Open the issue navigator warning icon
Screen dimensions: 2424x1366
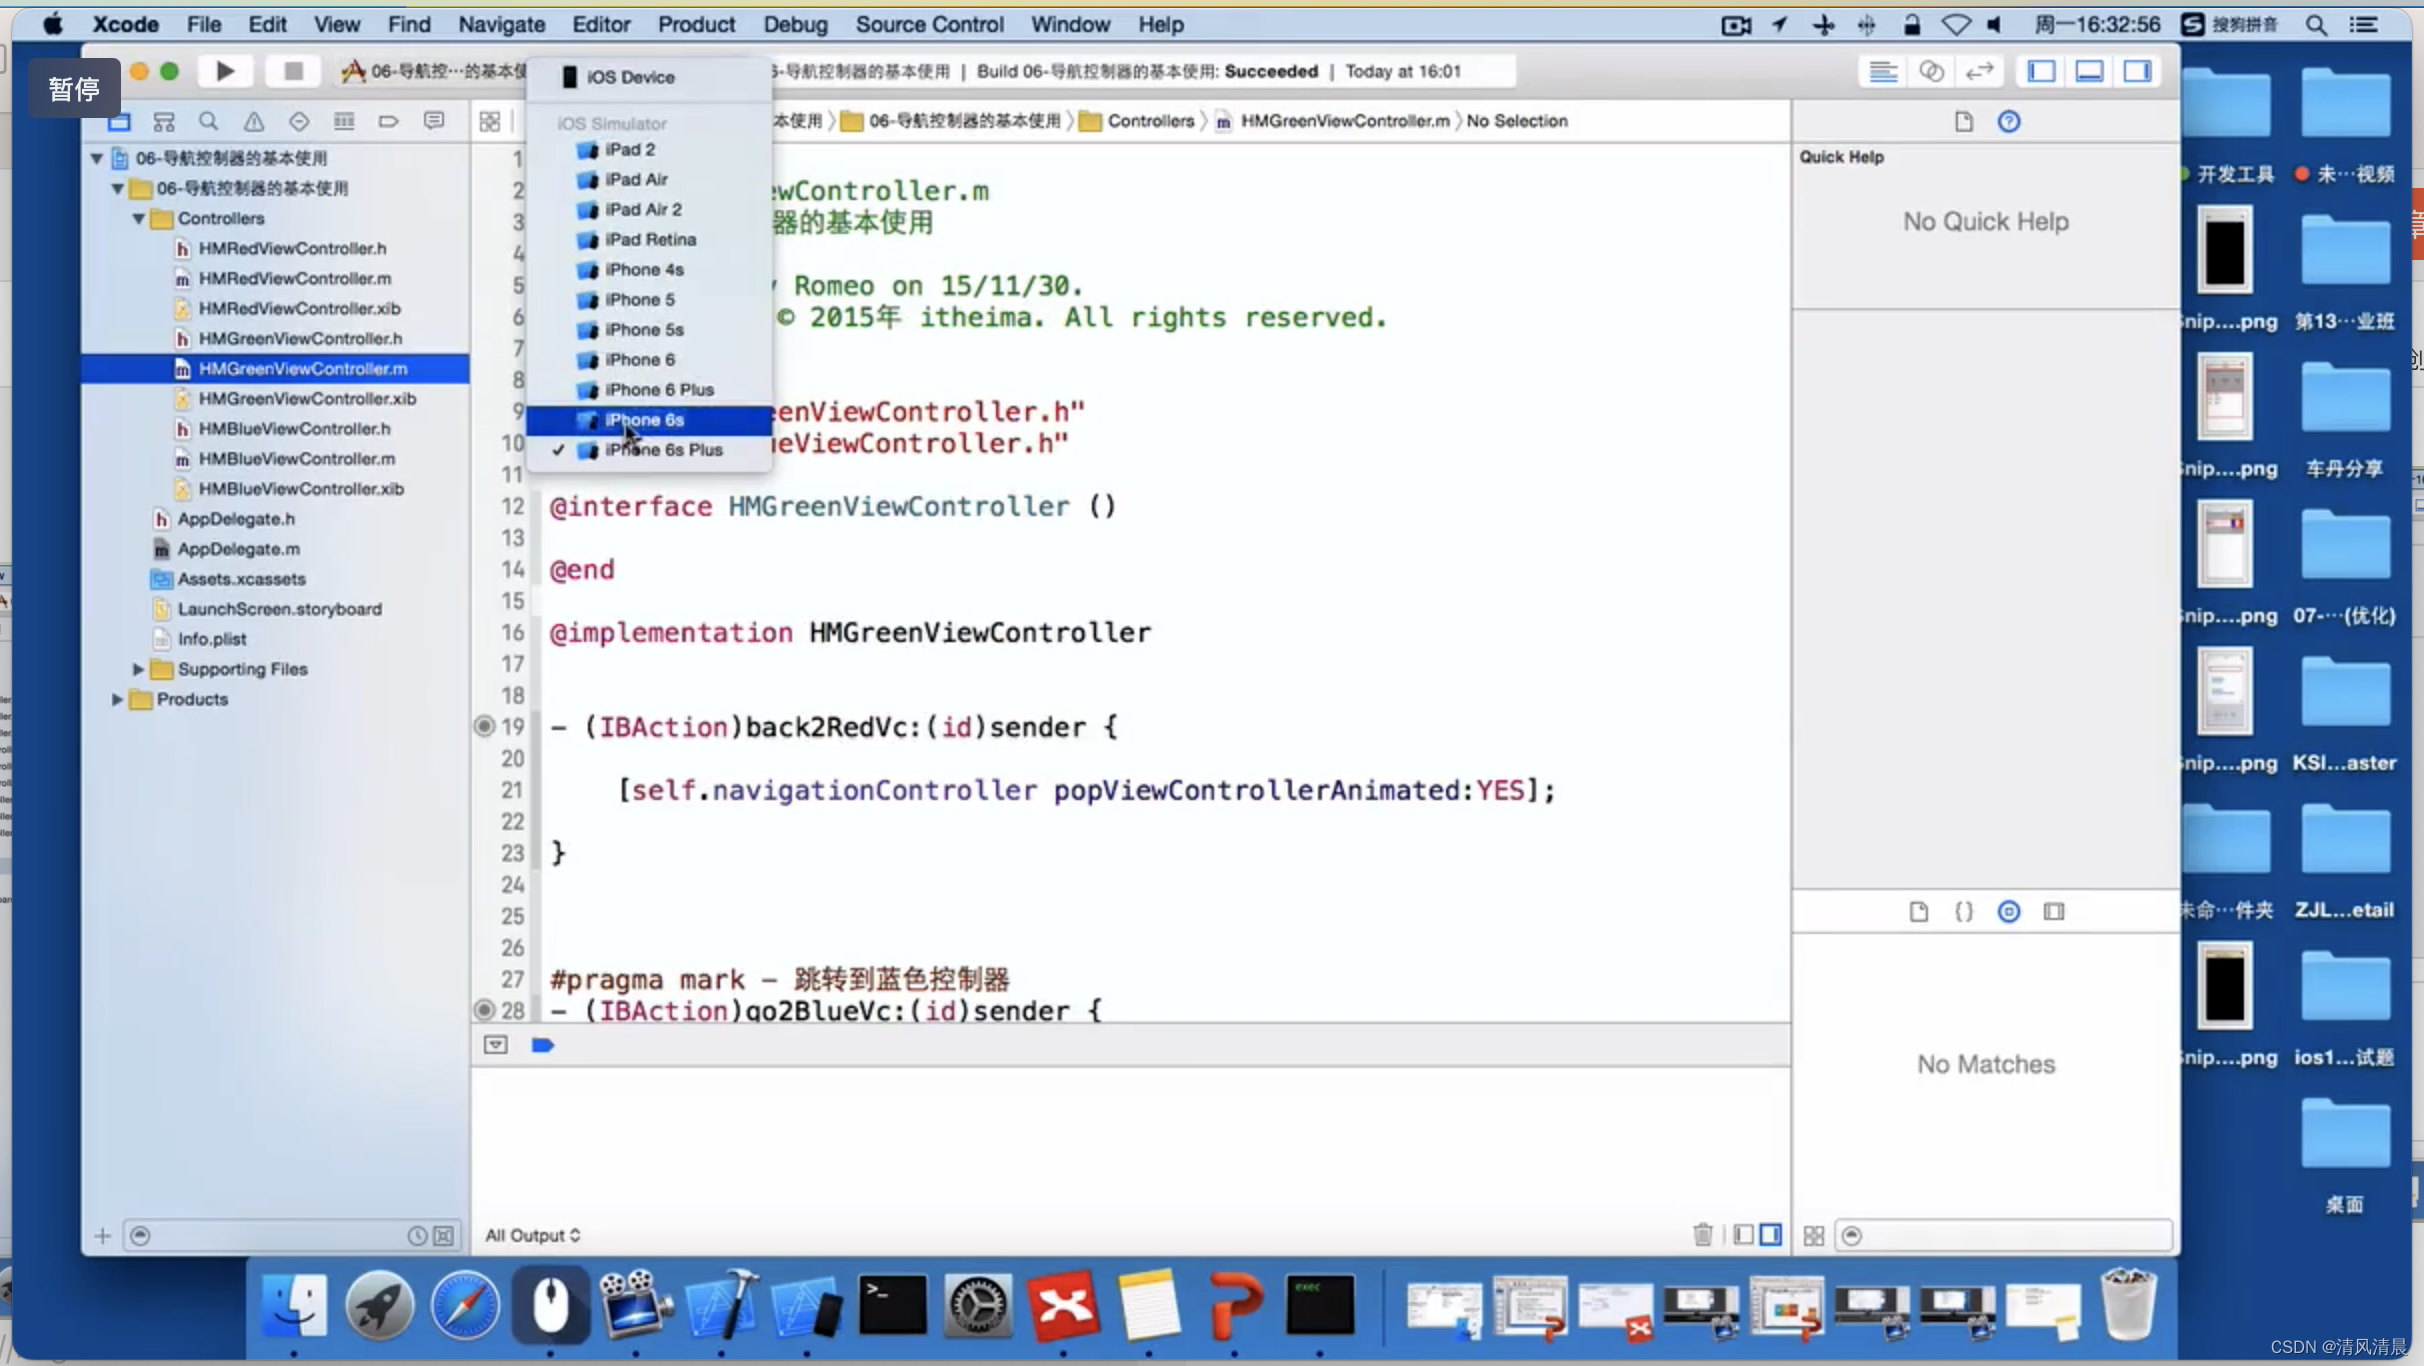(x=254, y=122)
